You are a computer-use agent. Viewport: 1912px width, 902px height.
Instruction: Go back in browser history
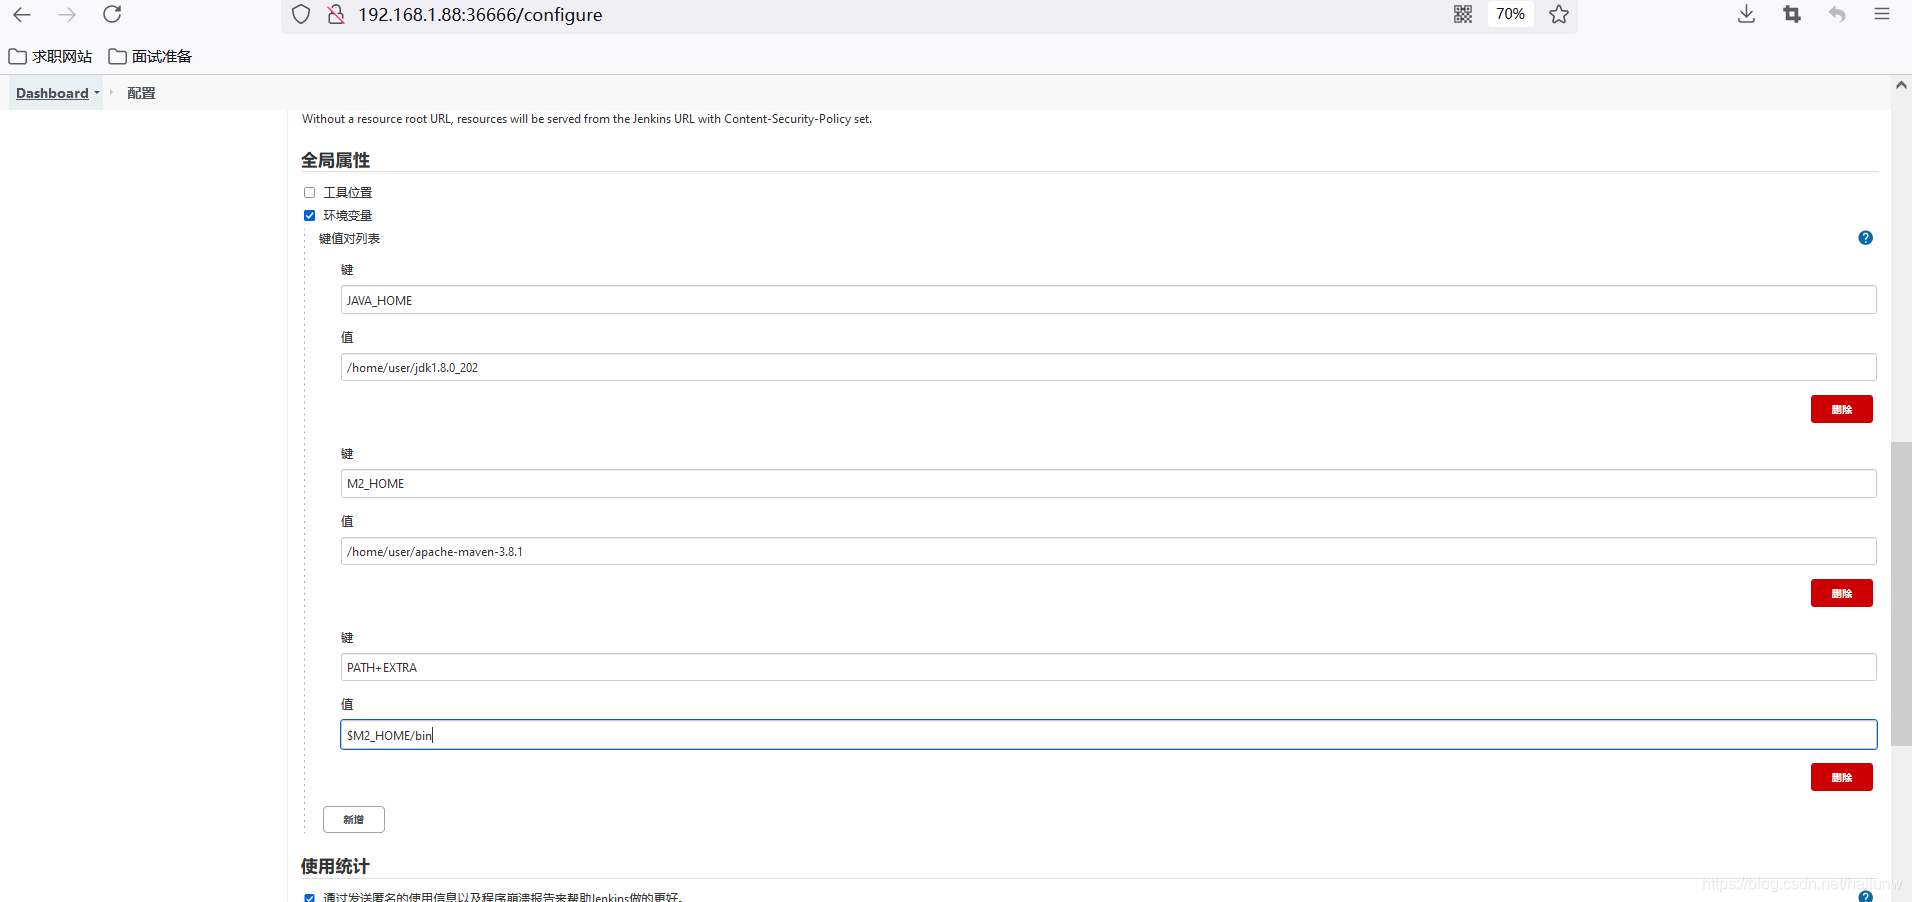point(22,14)
